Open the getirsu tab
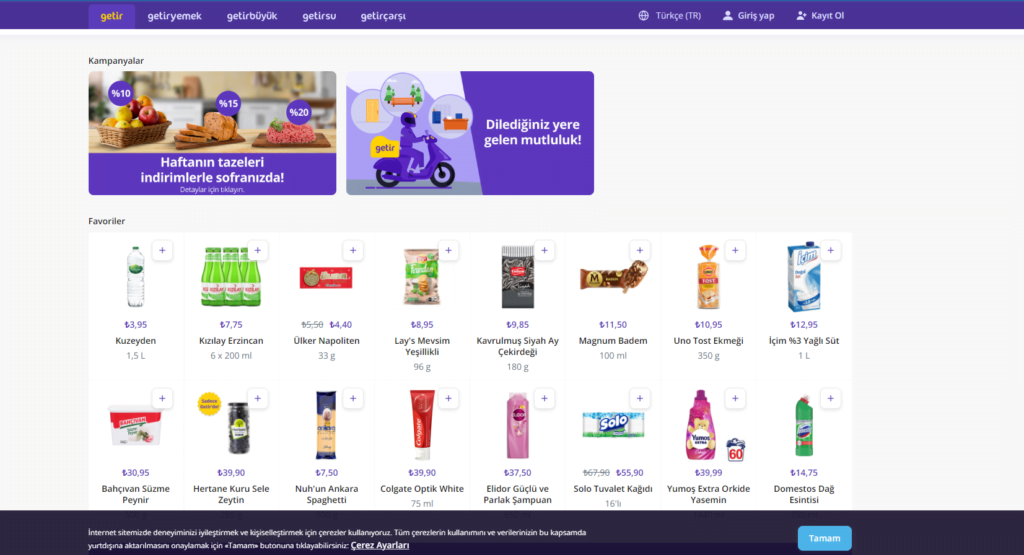 (x=319, y=16)
